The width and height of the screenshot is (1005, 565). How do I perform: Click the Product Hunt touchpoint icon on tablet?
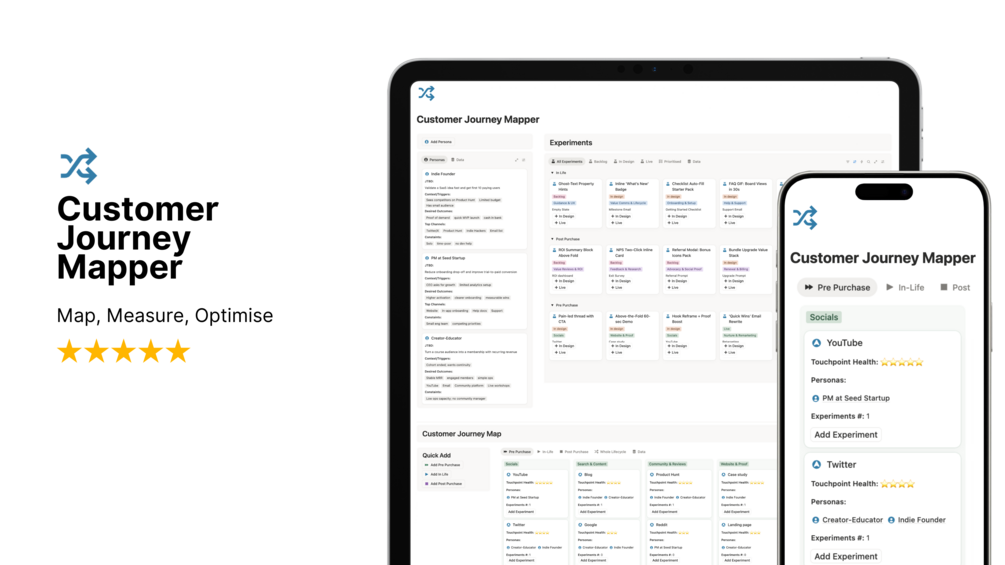click(652, 475)
